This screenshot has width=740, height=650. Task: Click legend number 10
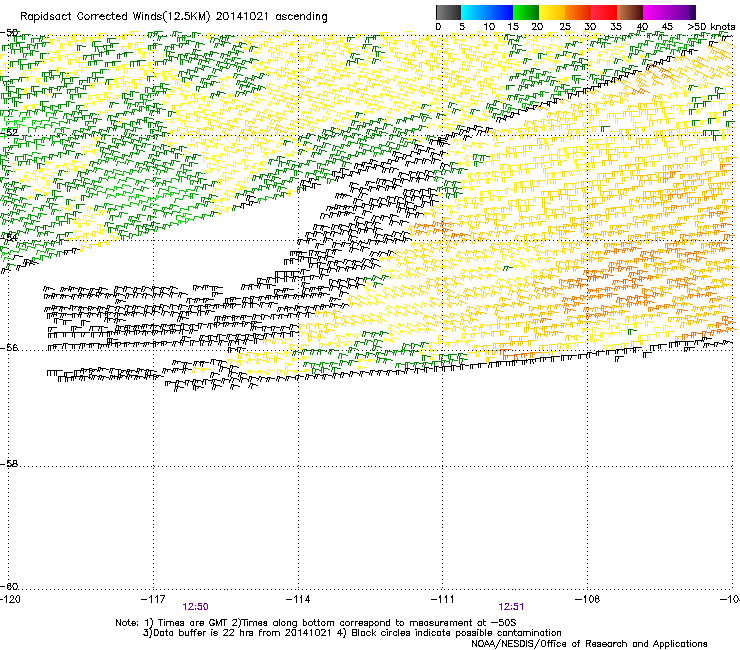489,27
